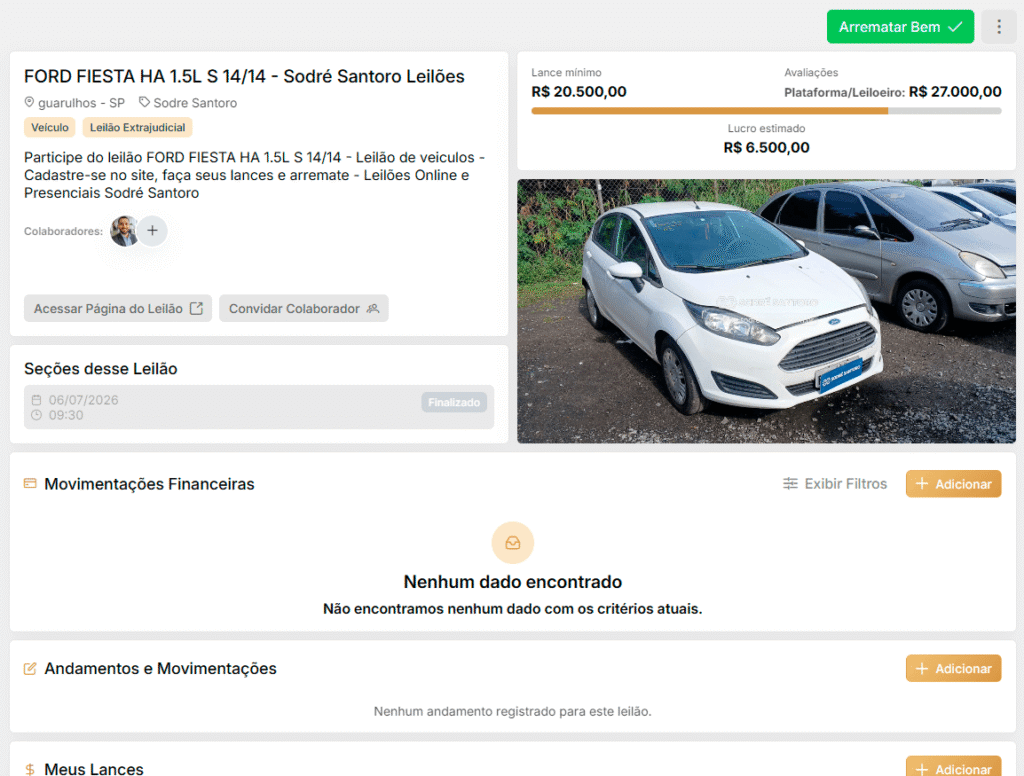The width and height of the screenshot is (1024, 776).
Task: Show filters with Exibir Filtros
Action: [835, 484]
